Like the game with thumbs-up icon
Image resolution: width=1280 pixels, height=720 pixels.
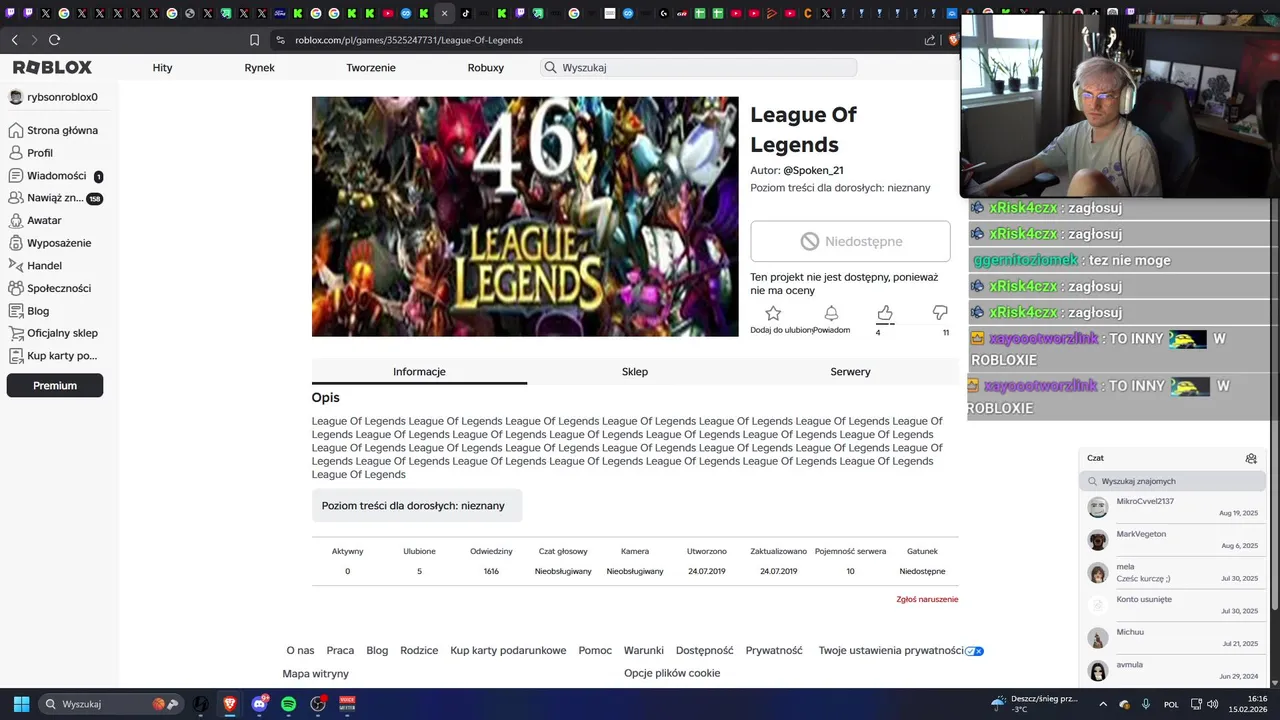click(x=885, y=314)
